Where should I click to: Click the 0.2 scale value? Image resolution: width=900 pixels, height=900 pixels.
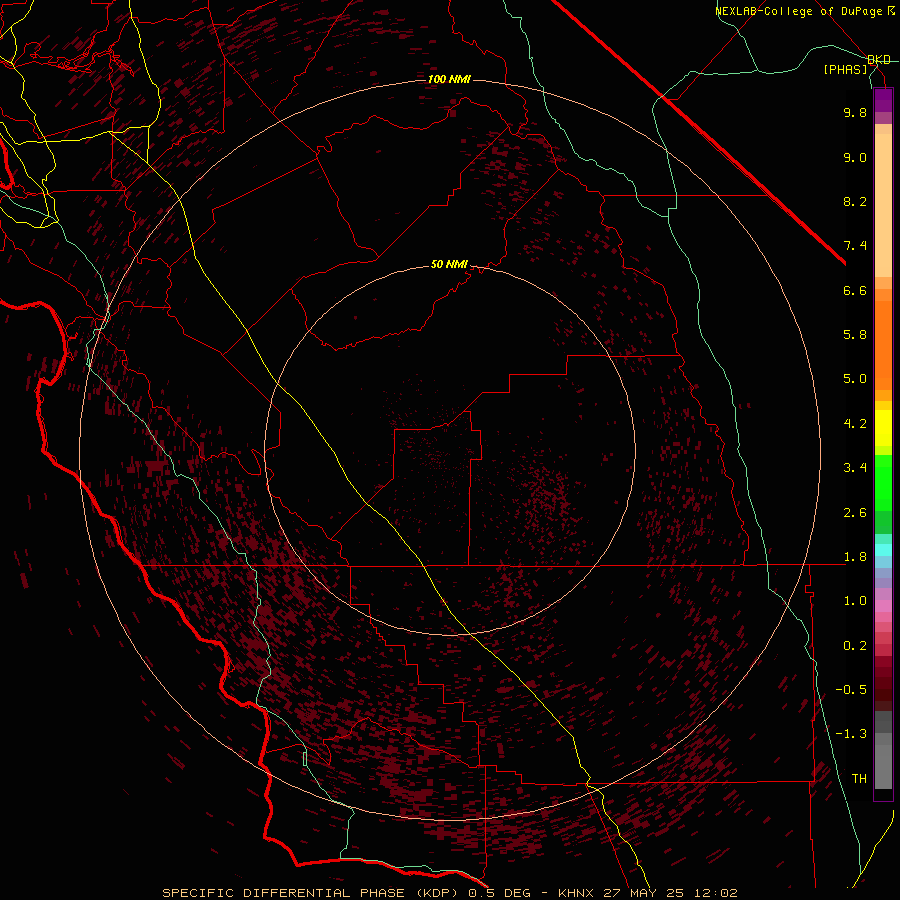coord(855,646)
